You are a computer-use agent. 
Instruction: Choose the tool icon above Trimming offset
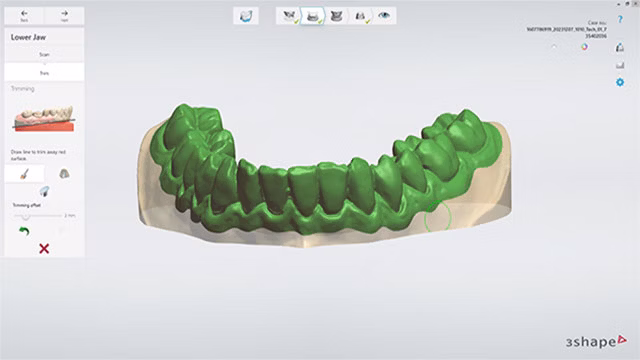pos(44,191)
